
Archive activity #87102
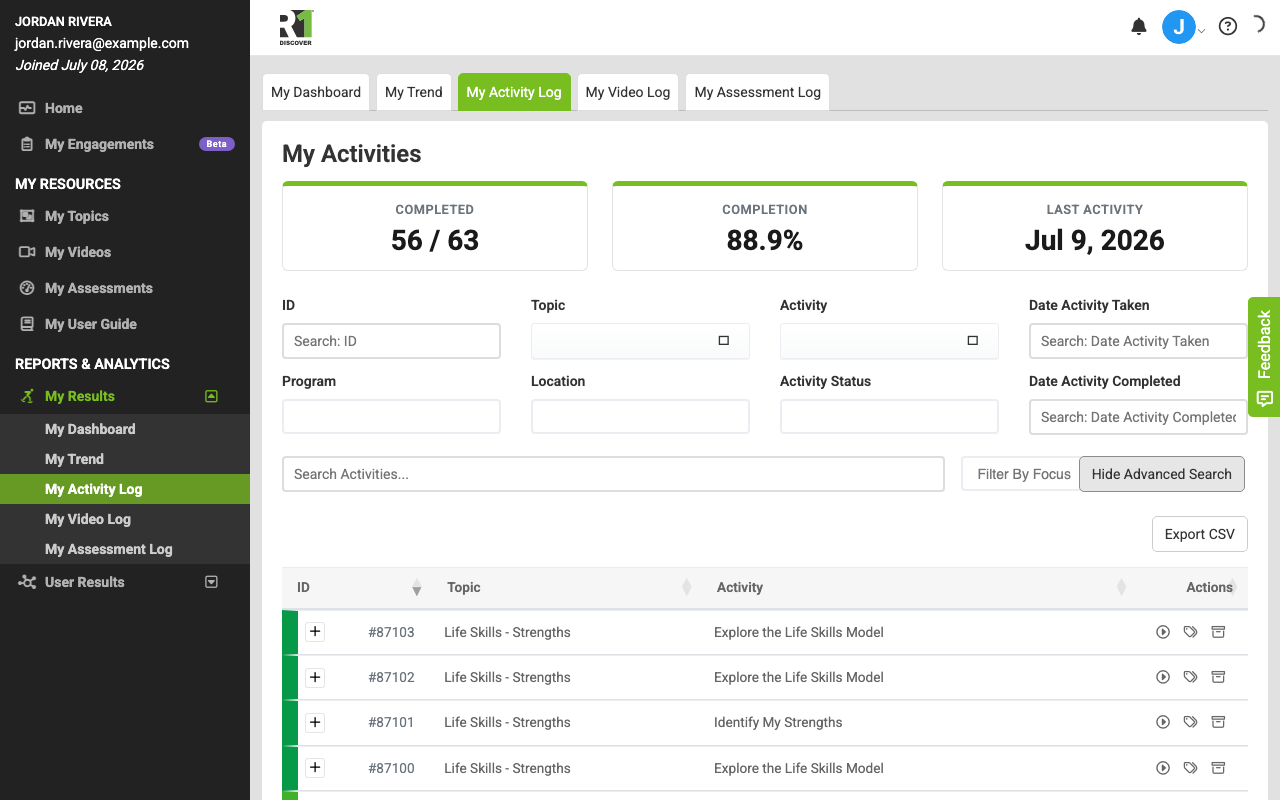[x=1218, y=677]
